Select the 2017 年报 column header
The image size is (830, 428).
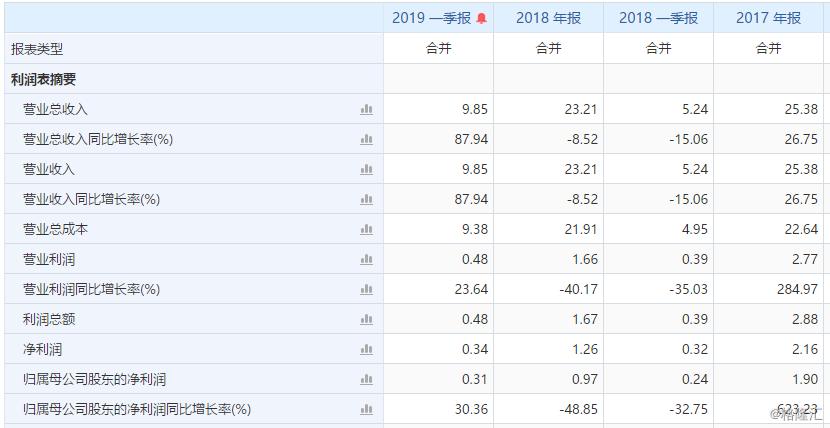coord(768,18)
